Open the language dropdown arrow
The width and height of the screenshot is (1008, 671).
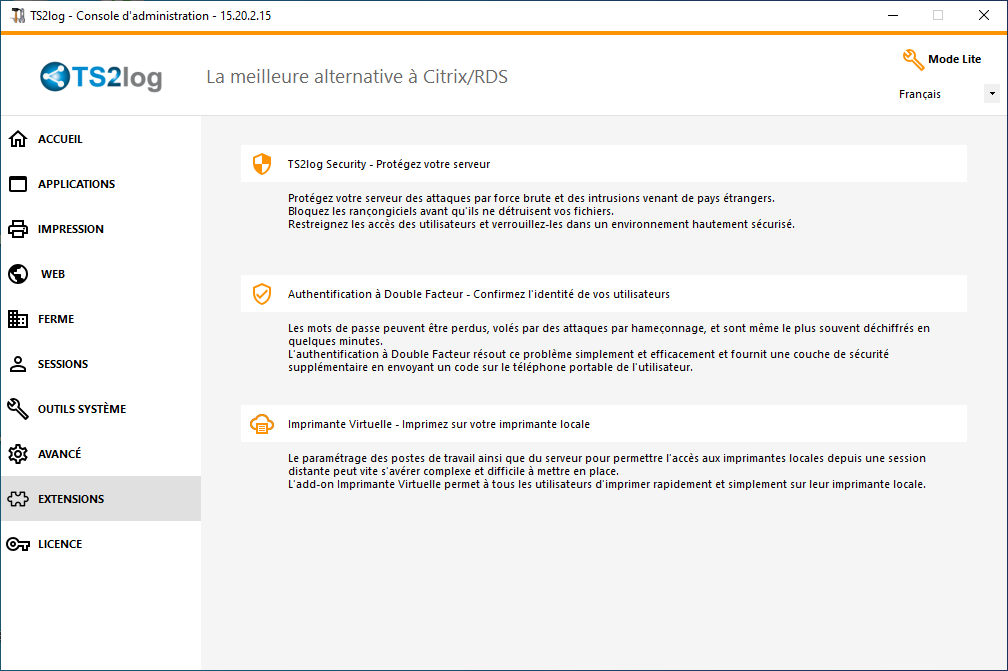click(x=992, y=94)
